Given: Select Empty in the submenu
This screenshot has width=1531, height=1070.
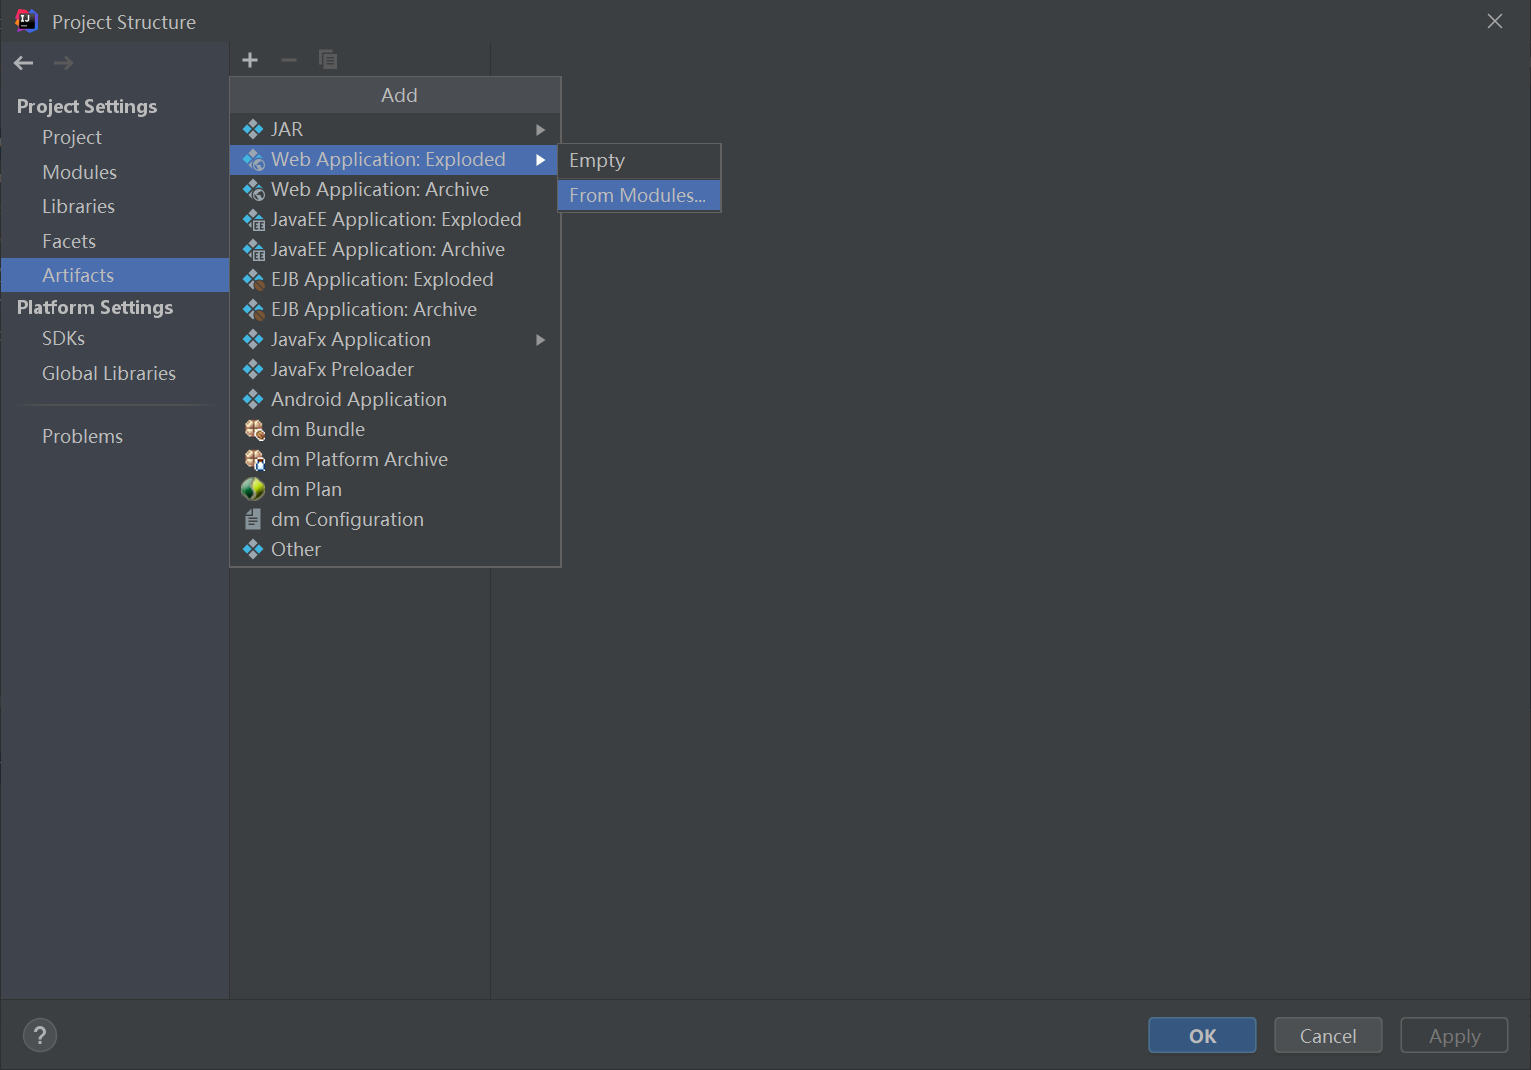Looking at the screenshot, I should [639, 161].
